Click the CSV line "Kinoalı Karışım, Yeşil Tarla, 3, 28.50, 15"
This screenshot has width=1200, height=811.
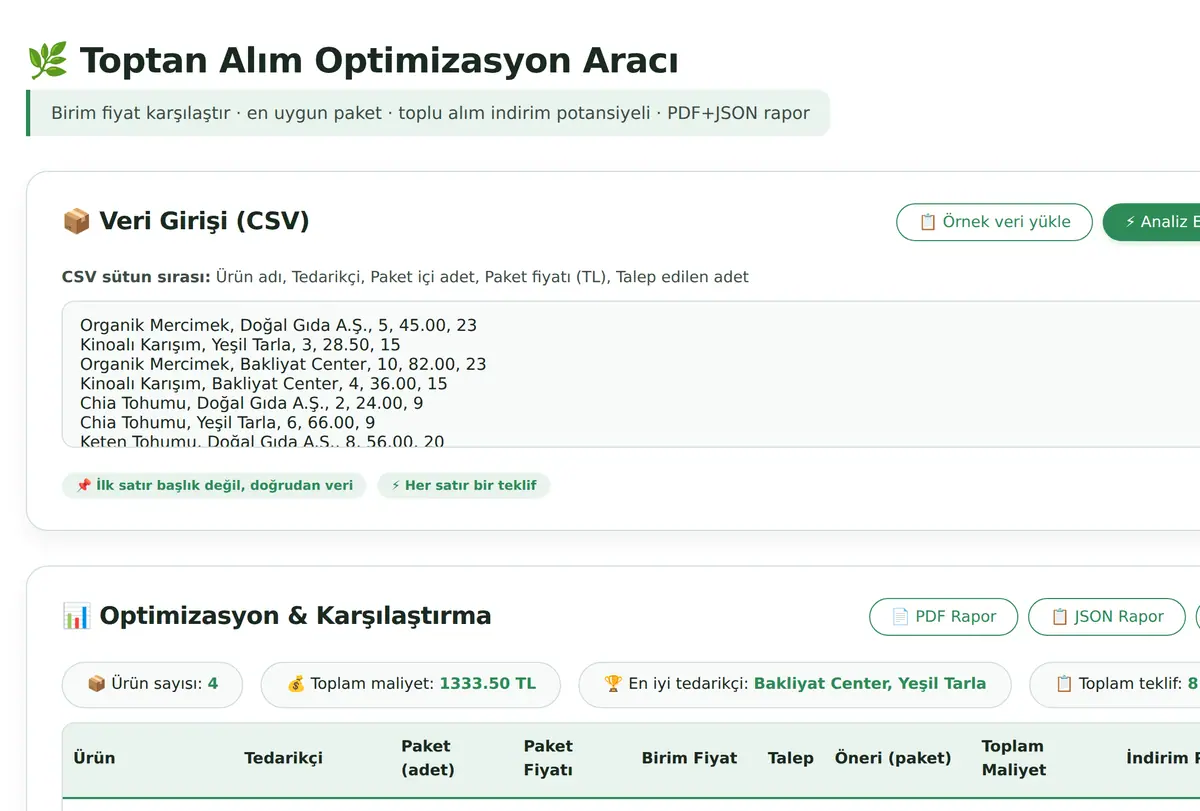240,345
